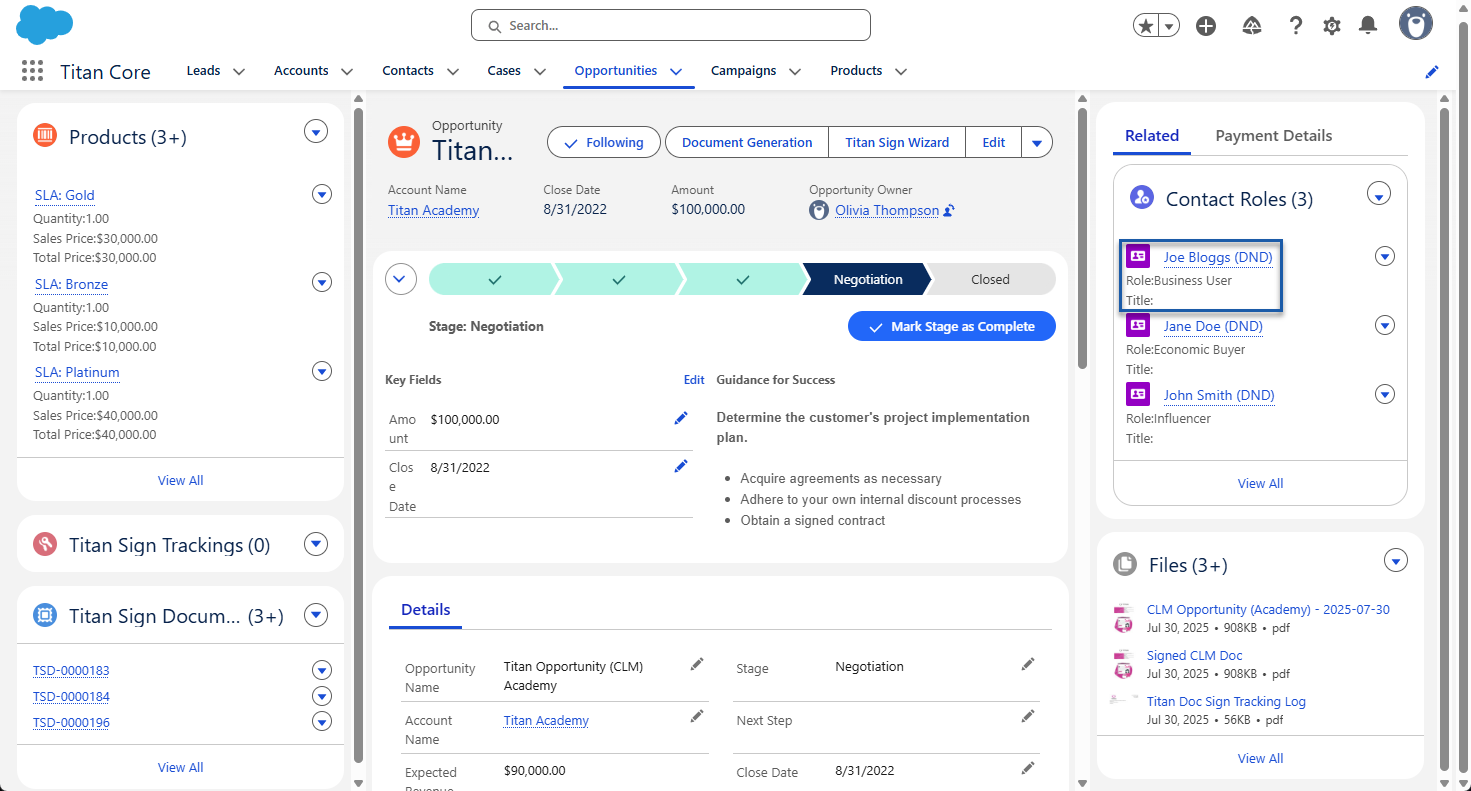Open the Campaigns tab

[x=744, y=70]
